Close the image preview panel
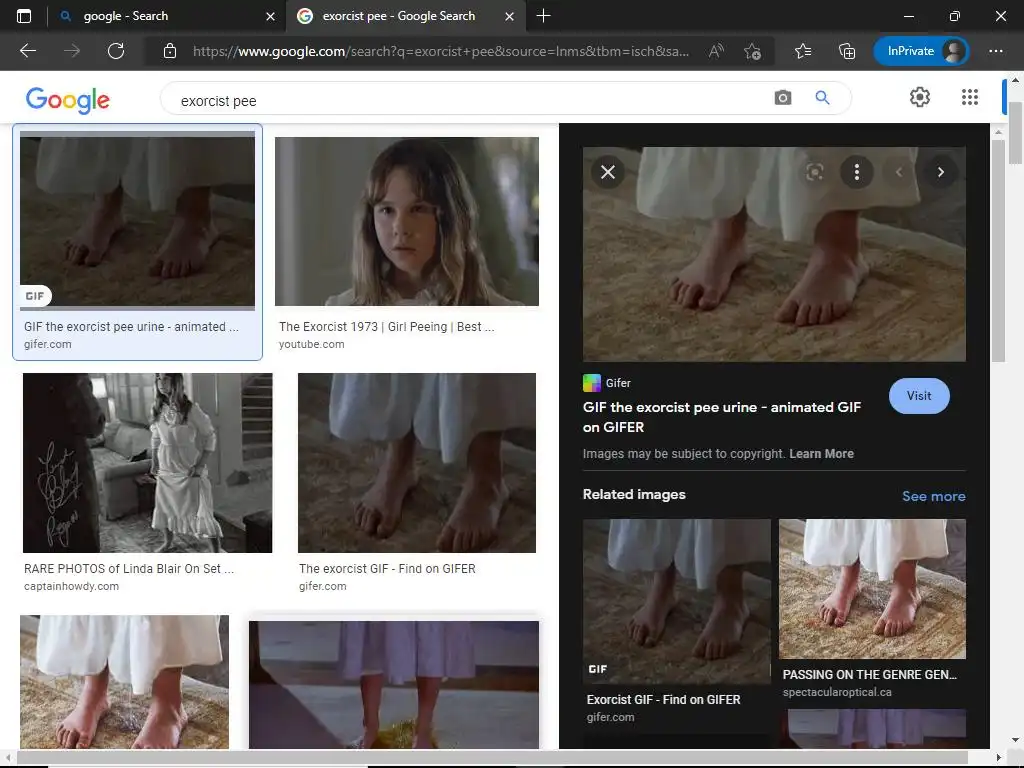1024x768 pixels. (608, 172)
